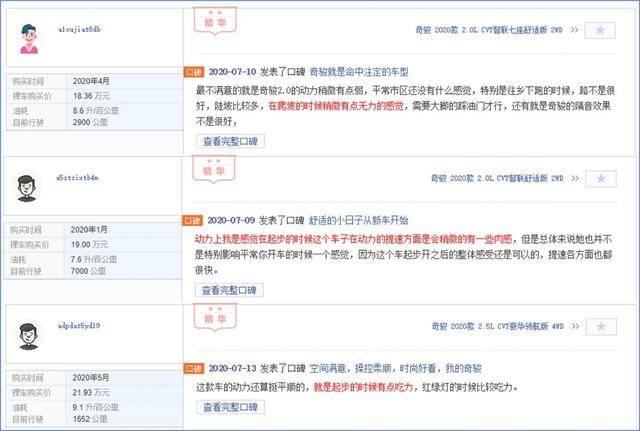Image resolution: width=640 pixels, height=431 pixels.
Task: Click fuel consumption value 9.1 升/百公里
Action: pyautogui.click(x=96, y=407)
